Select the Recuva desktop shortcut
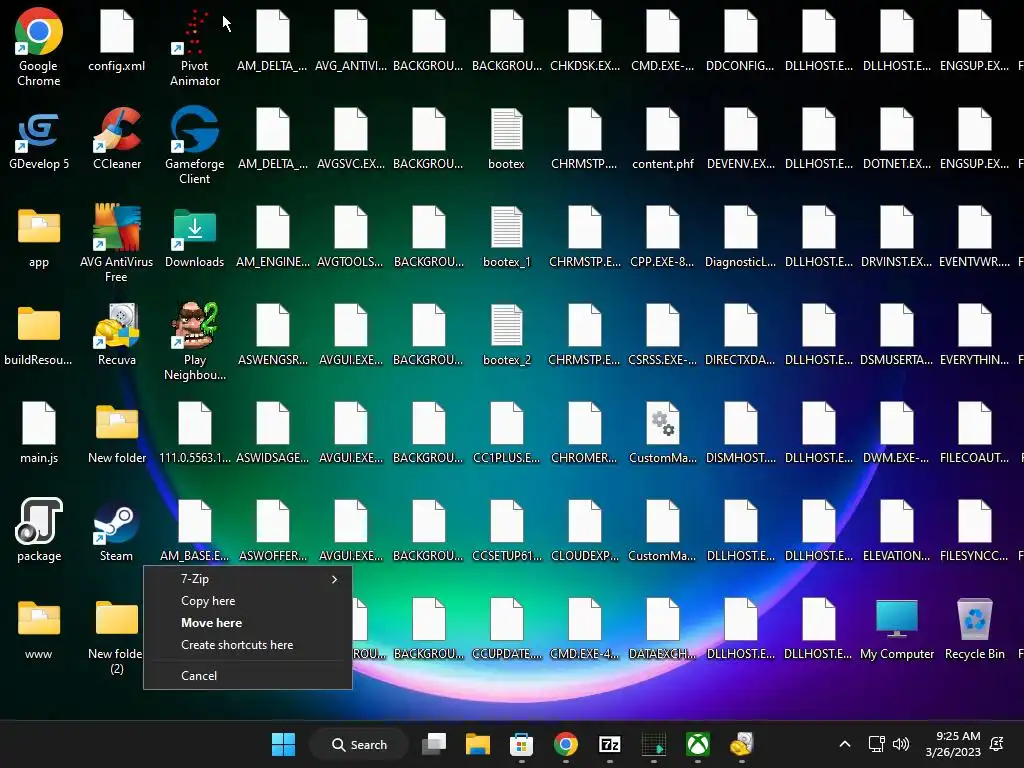Image resolution: width=1024 pixels, height=768 pixels. pos(116,334)
